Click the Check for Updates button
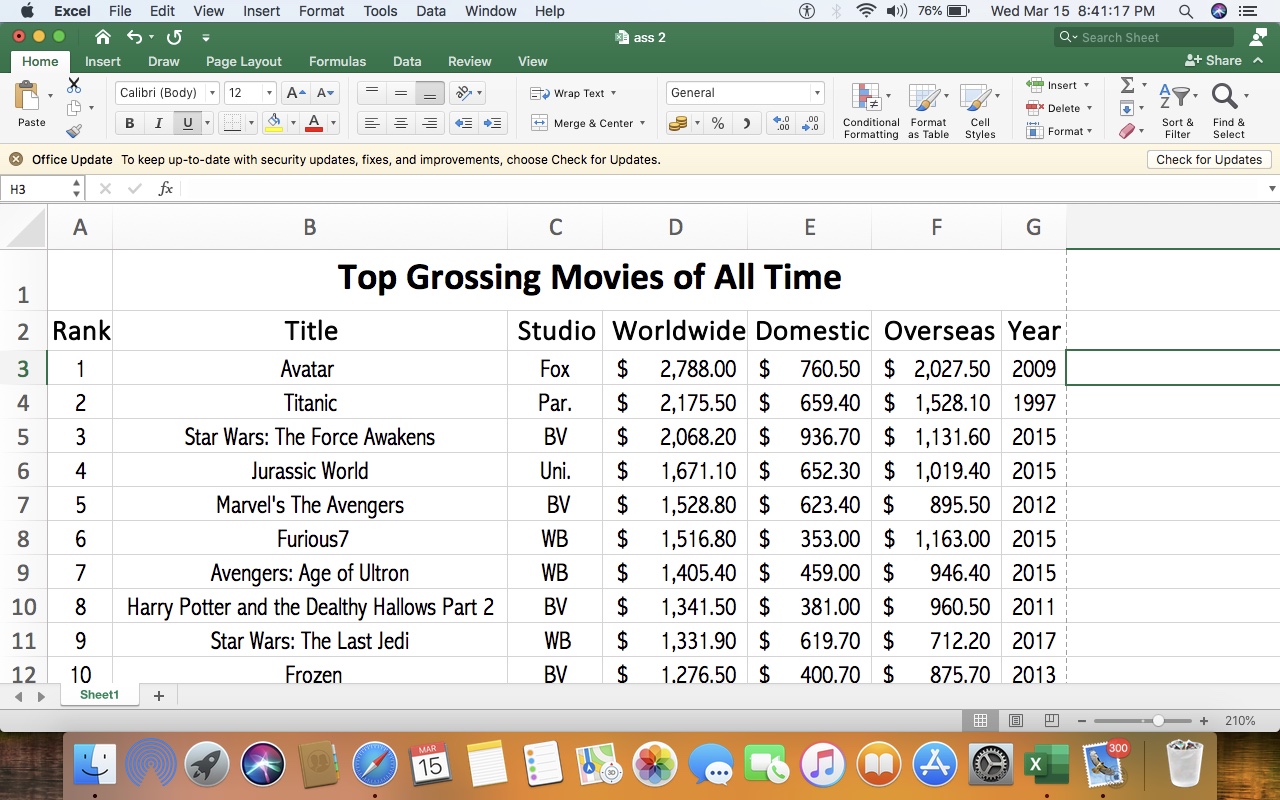The width and height of the screenshot is (1280, 800). pyautogui.click(x=1208, y=160)
